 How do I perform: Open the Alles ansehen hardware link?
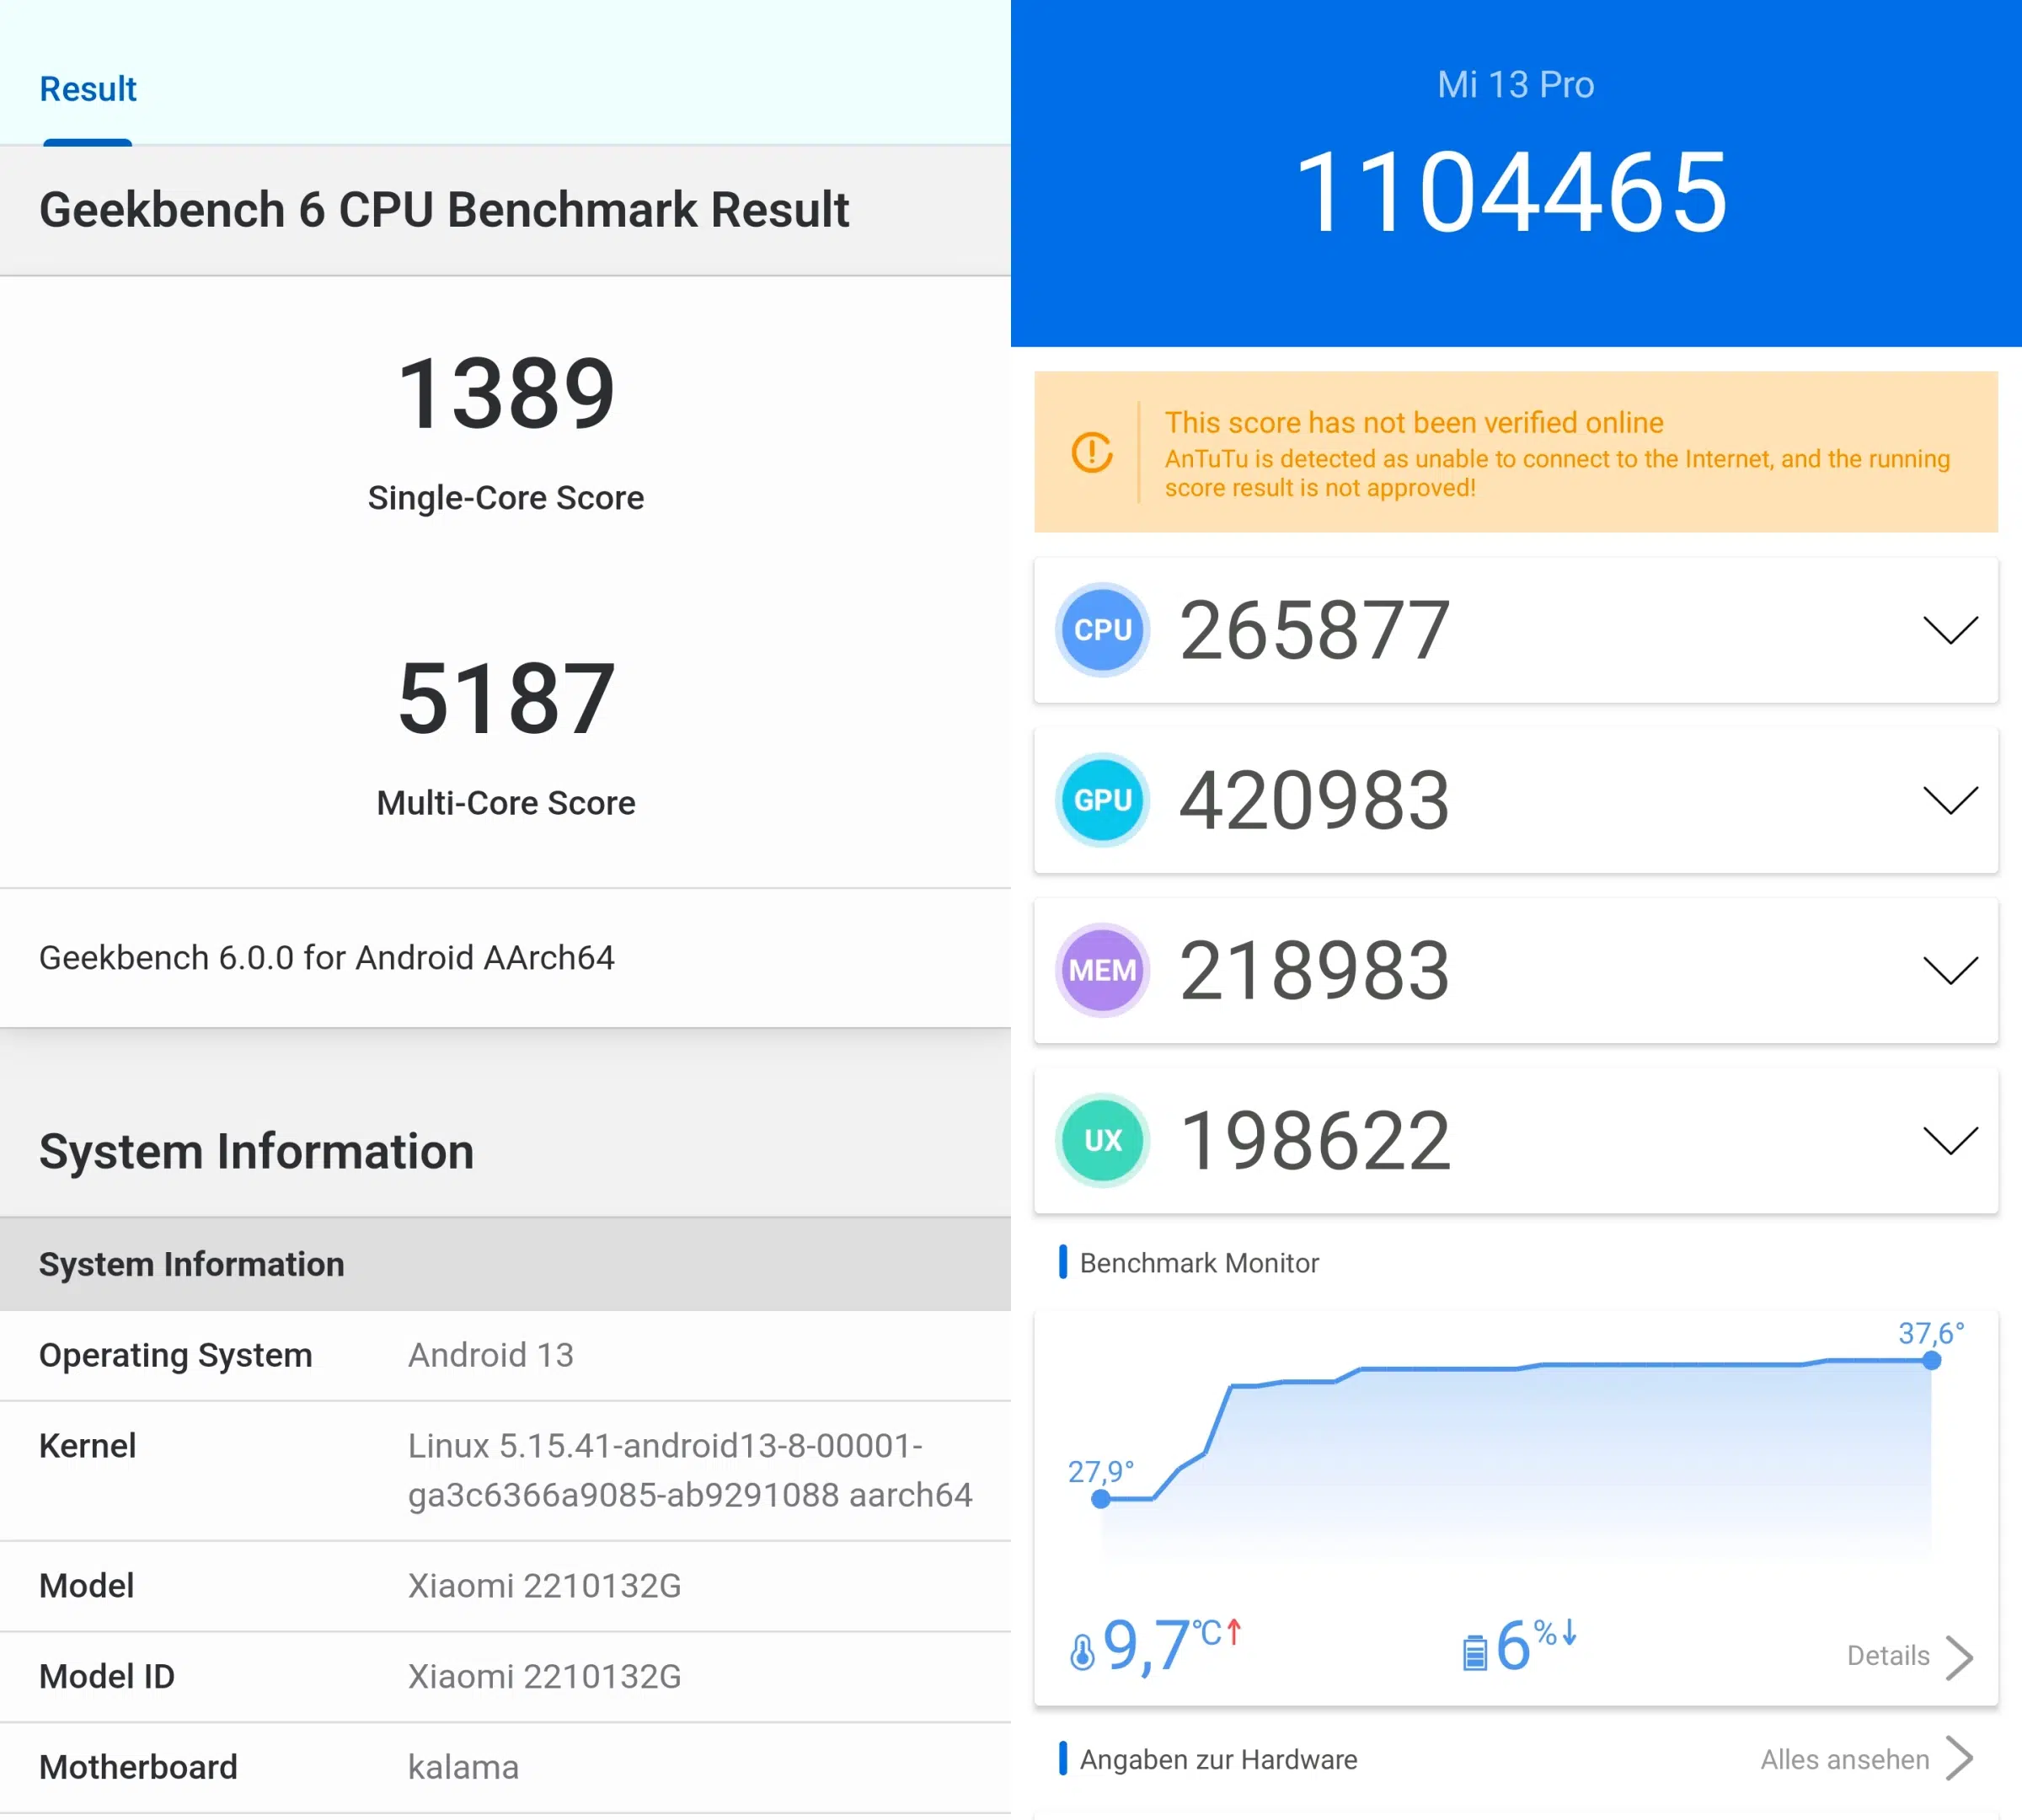(x=1866, y=1759)
